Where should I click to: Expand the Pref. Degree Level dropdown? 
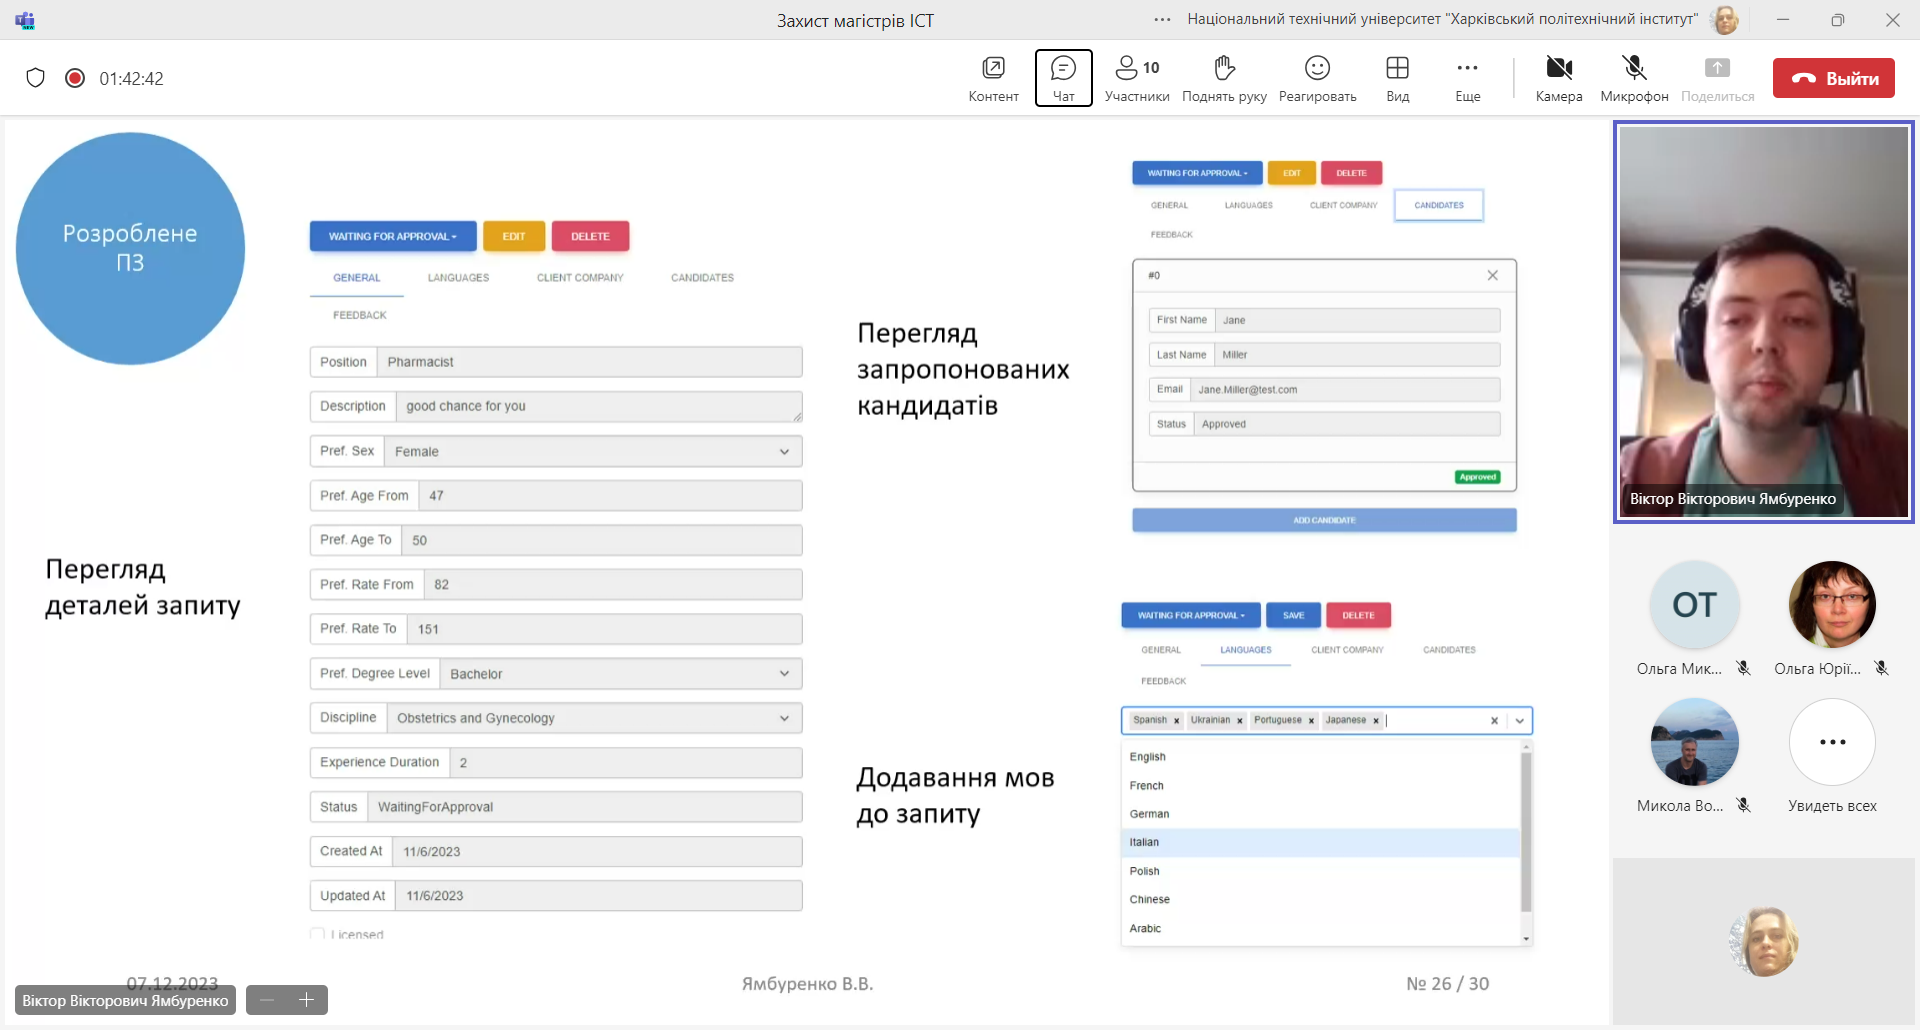[784, 674]
